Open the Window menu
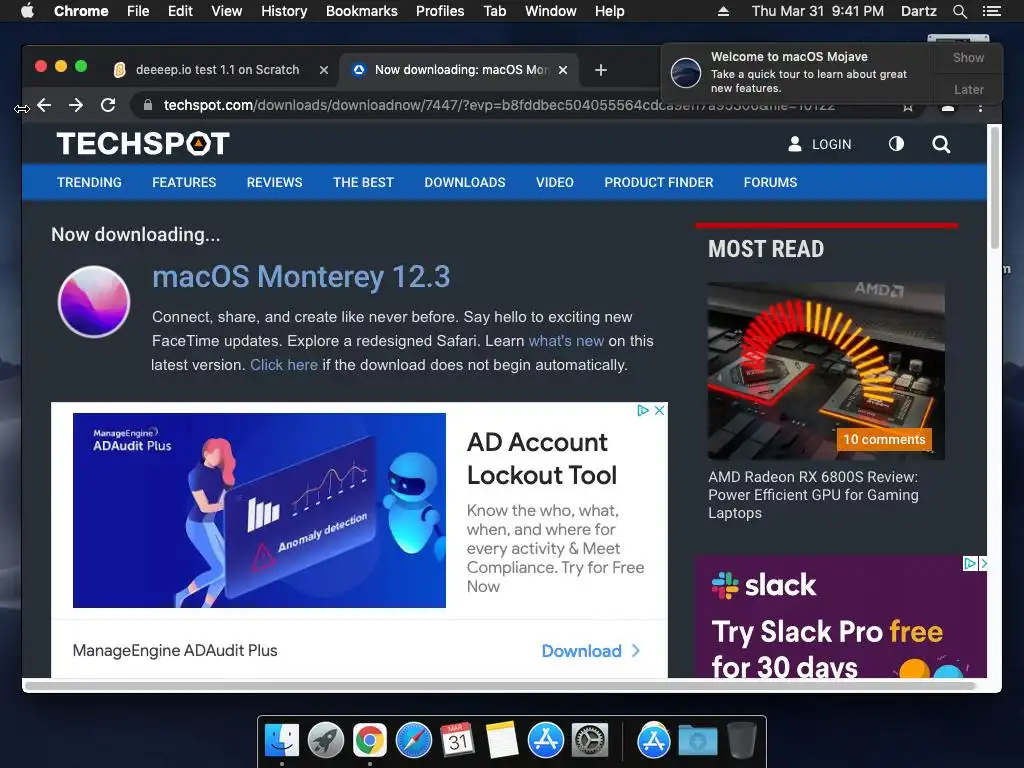 [x=551, y=11]
